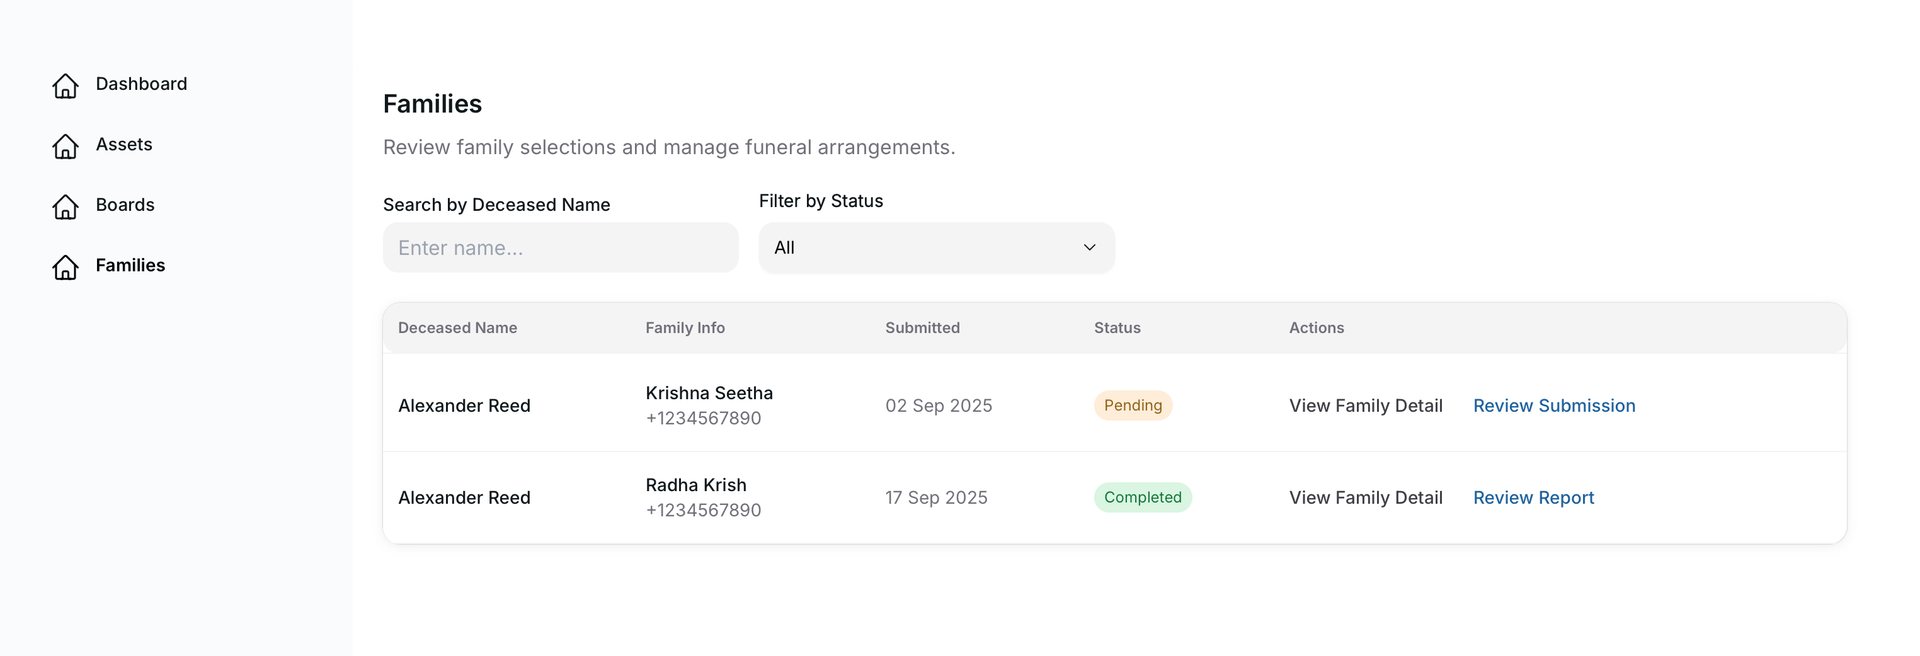This screenshot has width=1920, height=656.
Task: Click the Status column header
Action: point(1117,328)
